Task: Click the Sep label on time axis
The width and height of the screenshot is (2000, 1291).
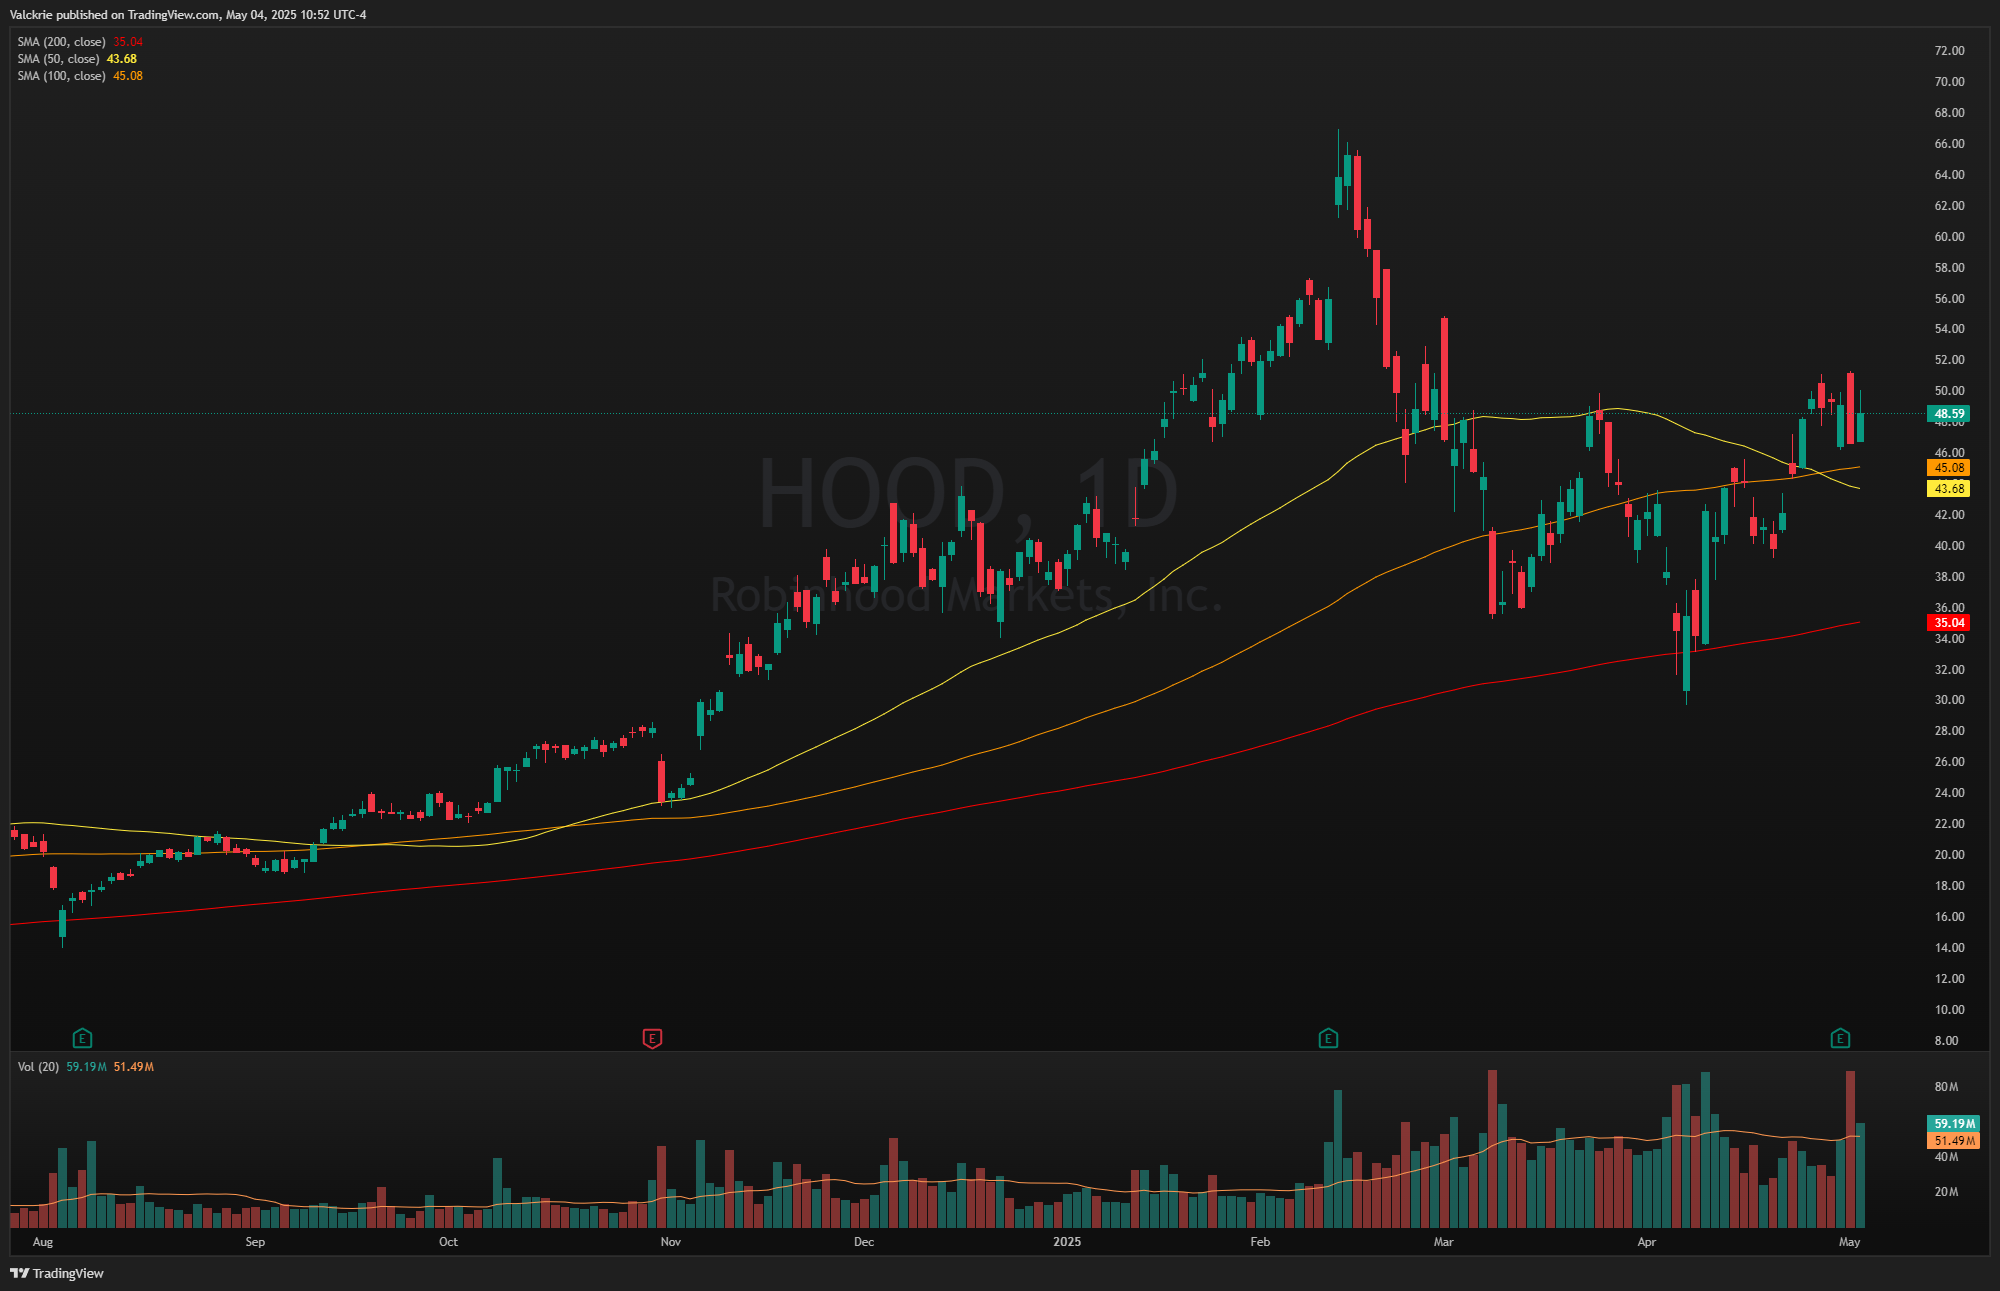Action: pyautogui.click(x=255, y=1242)
